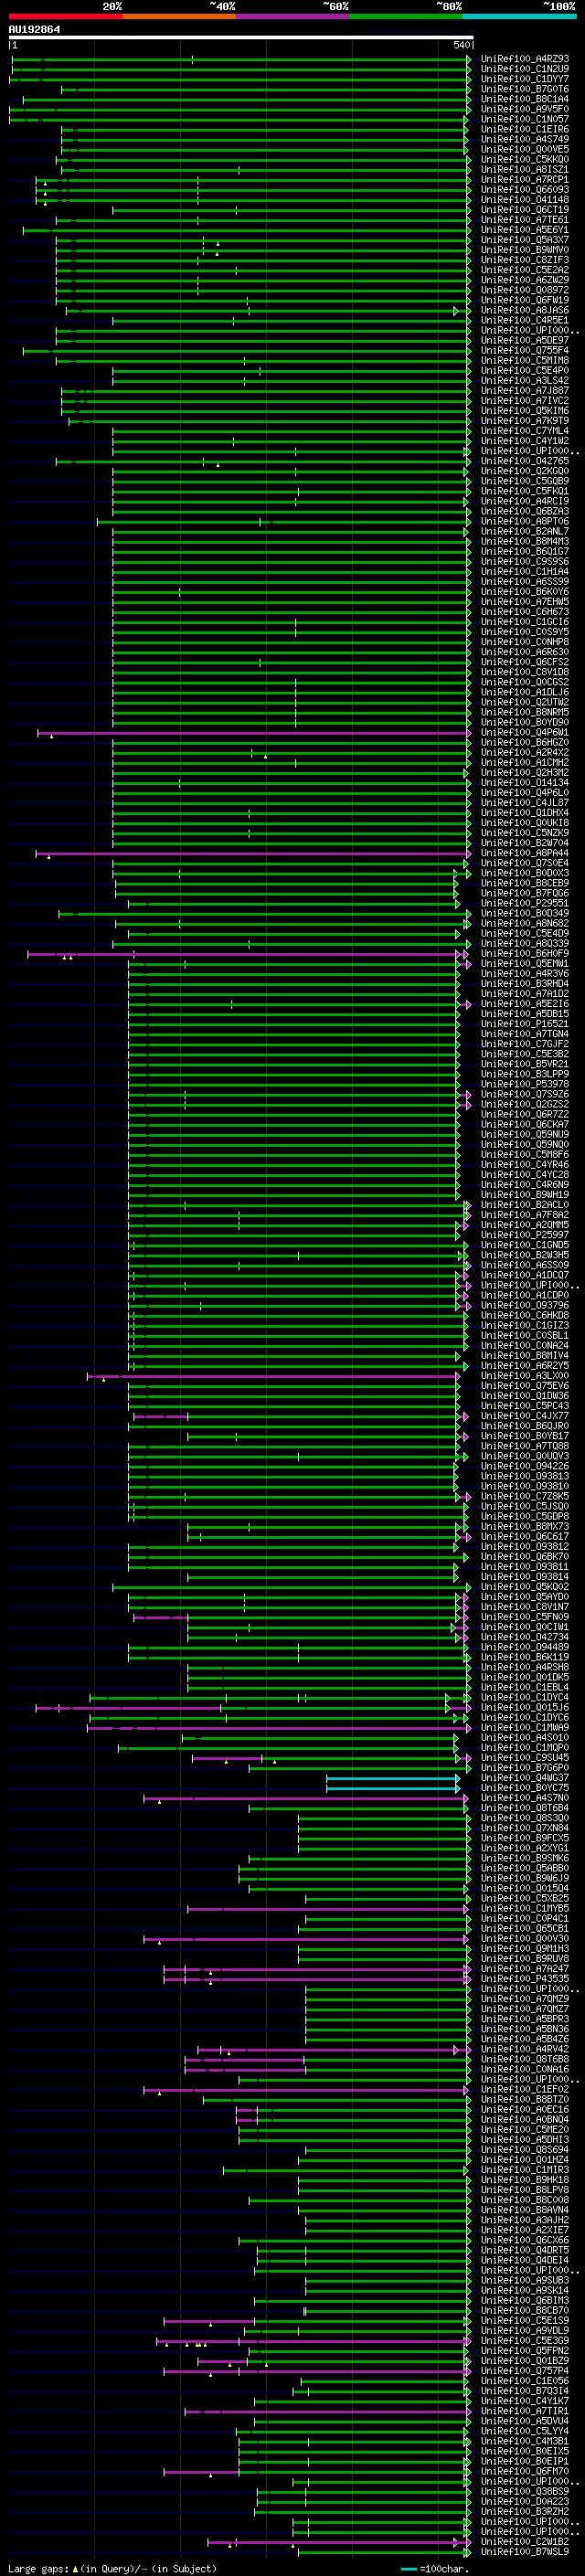Open the UniRef100_Q4P6W1 hit
Image resolution: width=585 pixels, height=2576 pixels.
pos(525,733)
